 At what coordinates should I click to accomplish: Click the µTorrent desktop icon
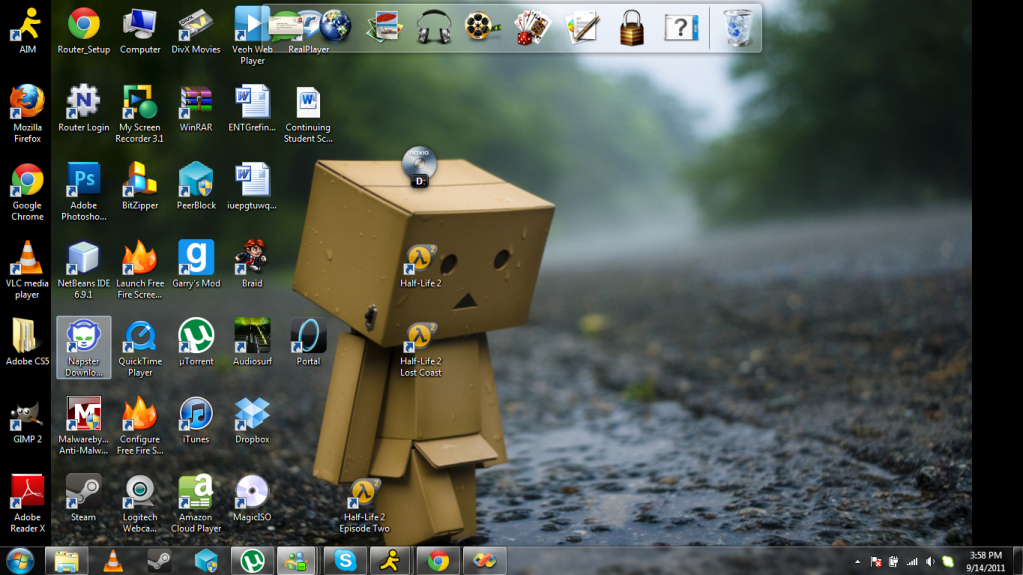tap(196, 337)
